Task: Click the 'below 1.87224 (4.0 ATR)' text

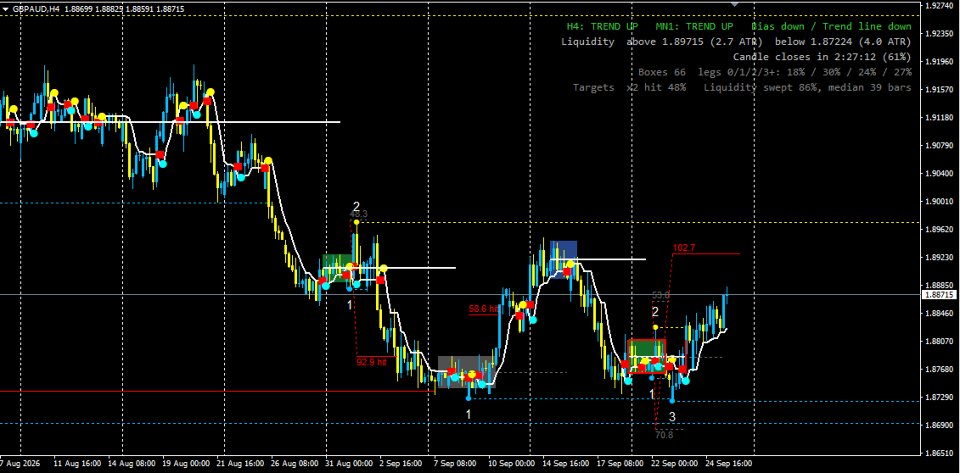Action: pyautogui.click(x=843, y=42)
